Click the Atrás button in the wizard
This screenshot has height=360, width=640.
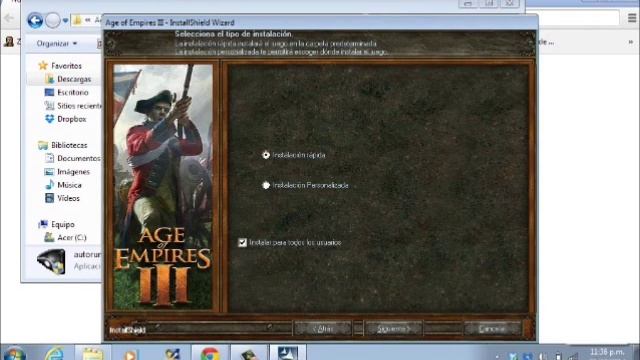tap(323, 329)
